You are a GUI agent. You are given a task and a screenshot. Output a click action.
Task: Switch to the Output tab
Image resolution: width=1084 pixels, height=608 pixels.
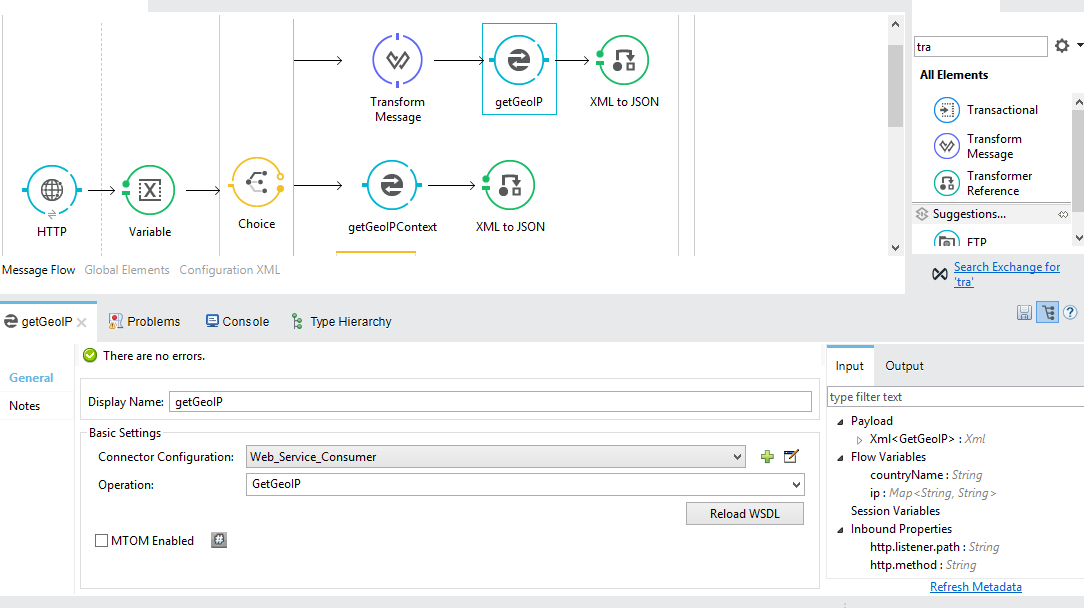click(904, 366)
